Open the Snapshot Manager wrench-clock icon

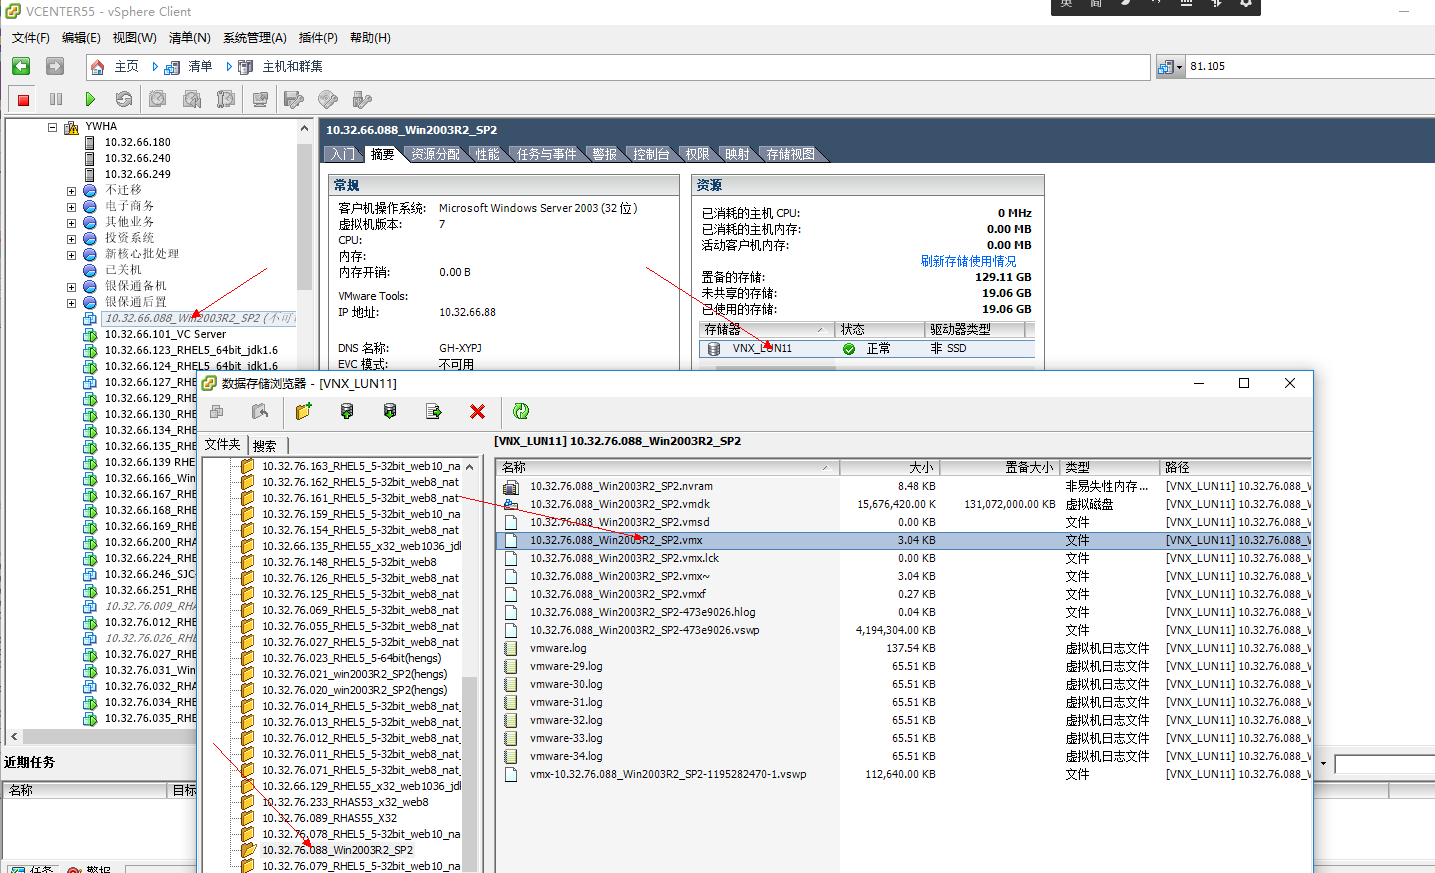(x=226, y=99)
